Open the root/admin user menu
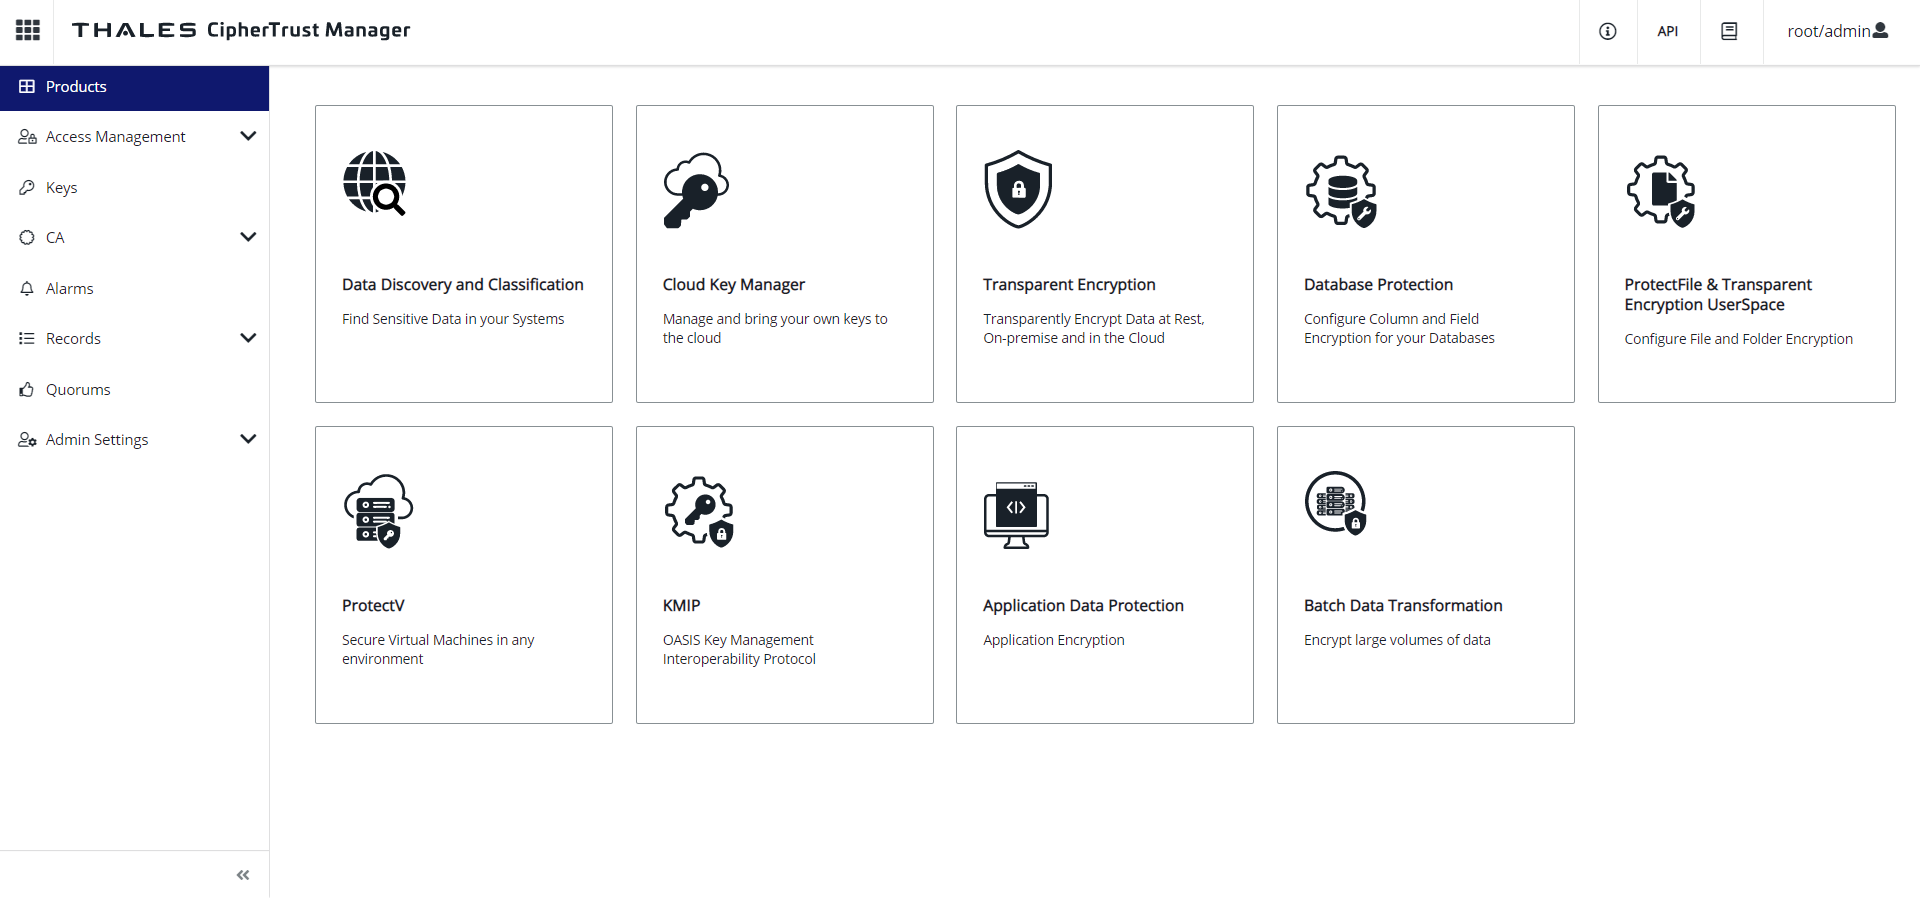The height and width of the screenshot is (898, 1920). (x=1837, y=31)
